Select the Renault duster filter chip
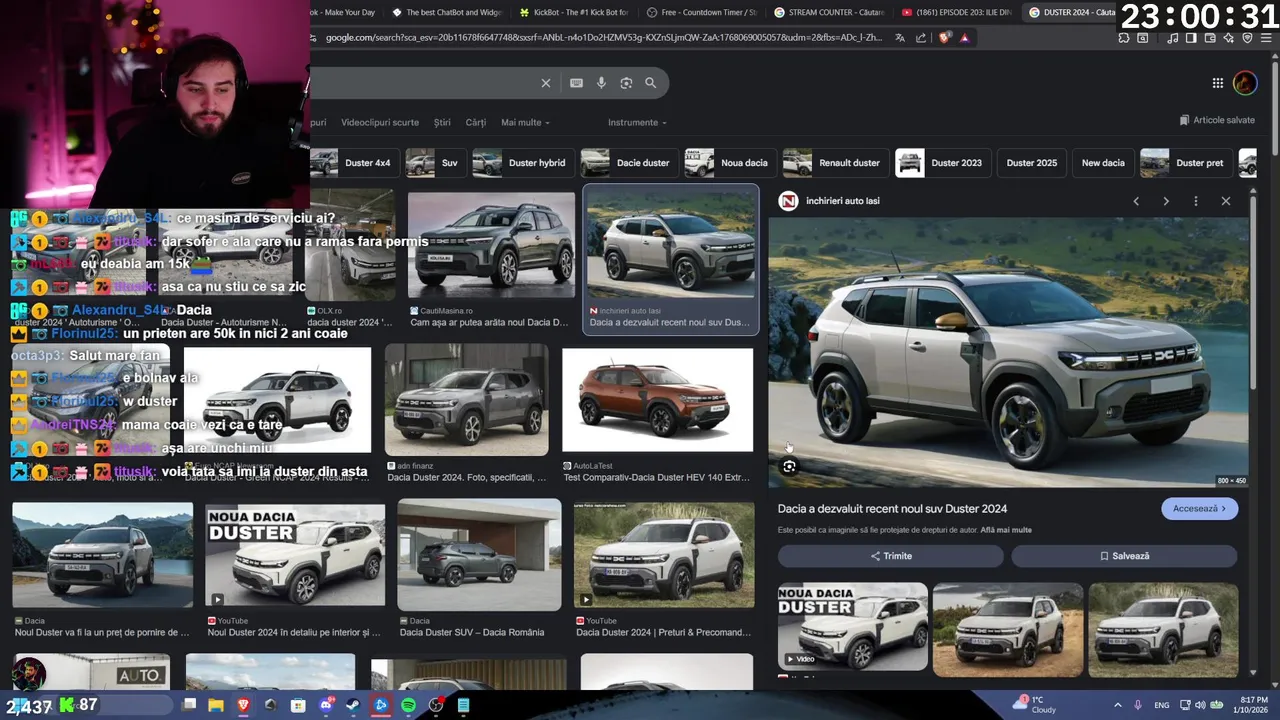The width and height of the screenshot is (1280, 720). click(x=835, y=163)
